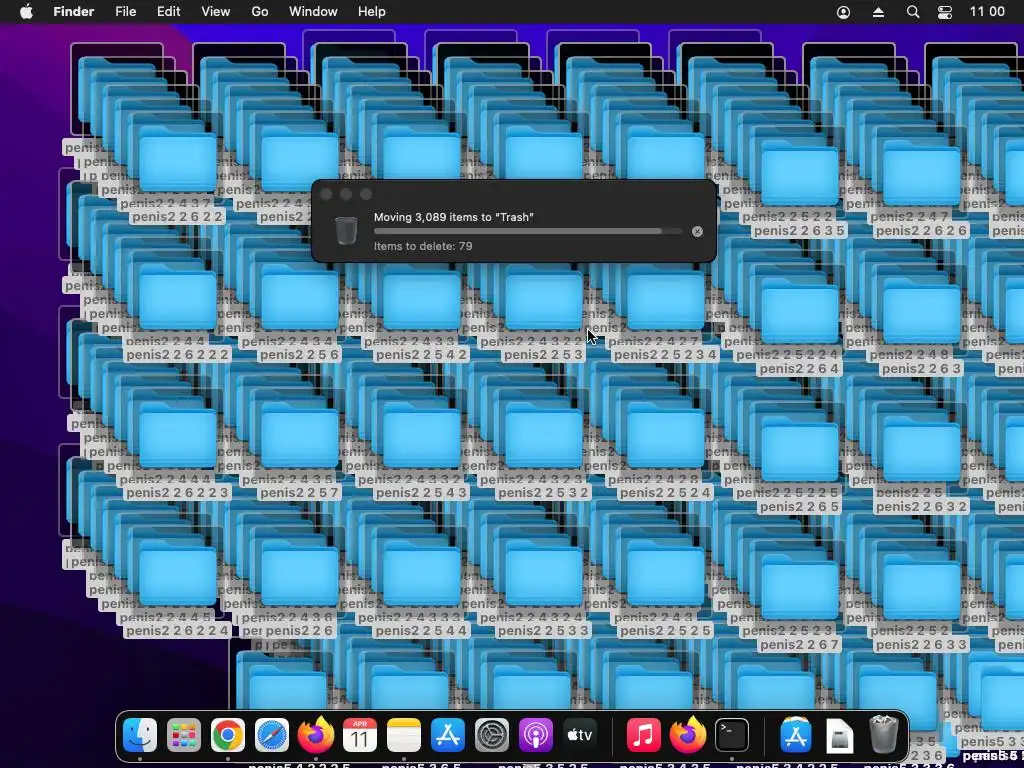Select the folder labeled "penis2 2 5 2 3 4"
This screenshot has width=1024, height=768.
665,302
